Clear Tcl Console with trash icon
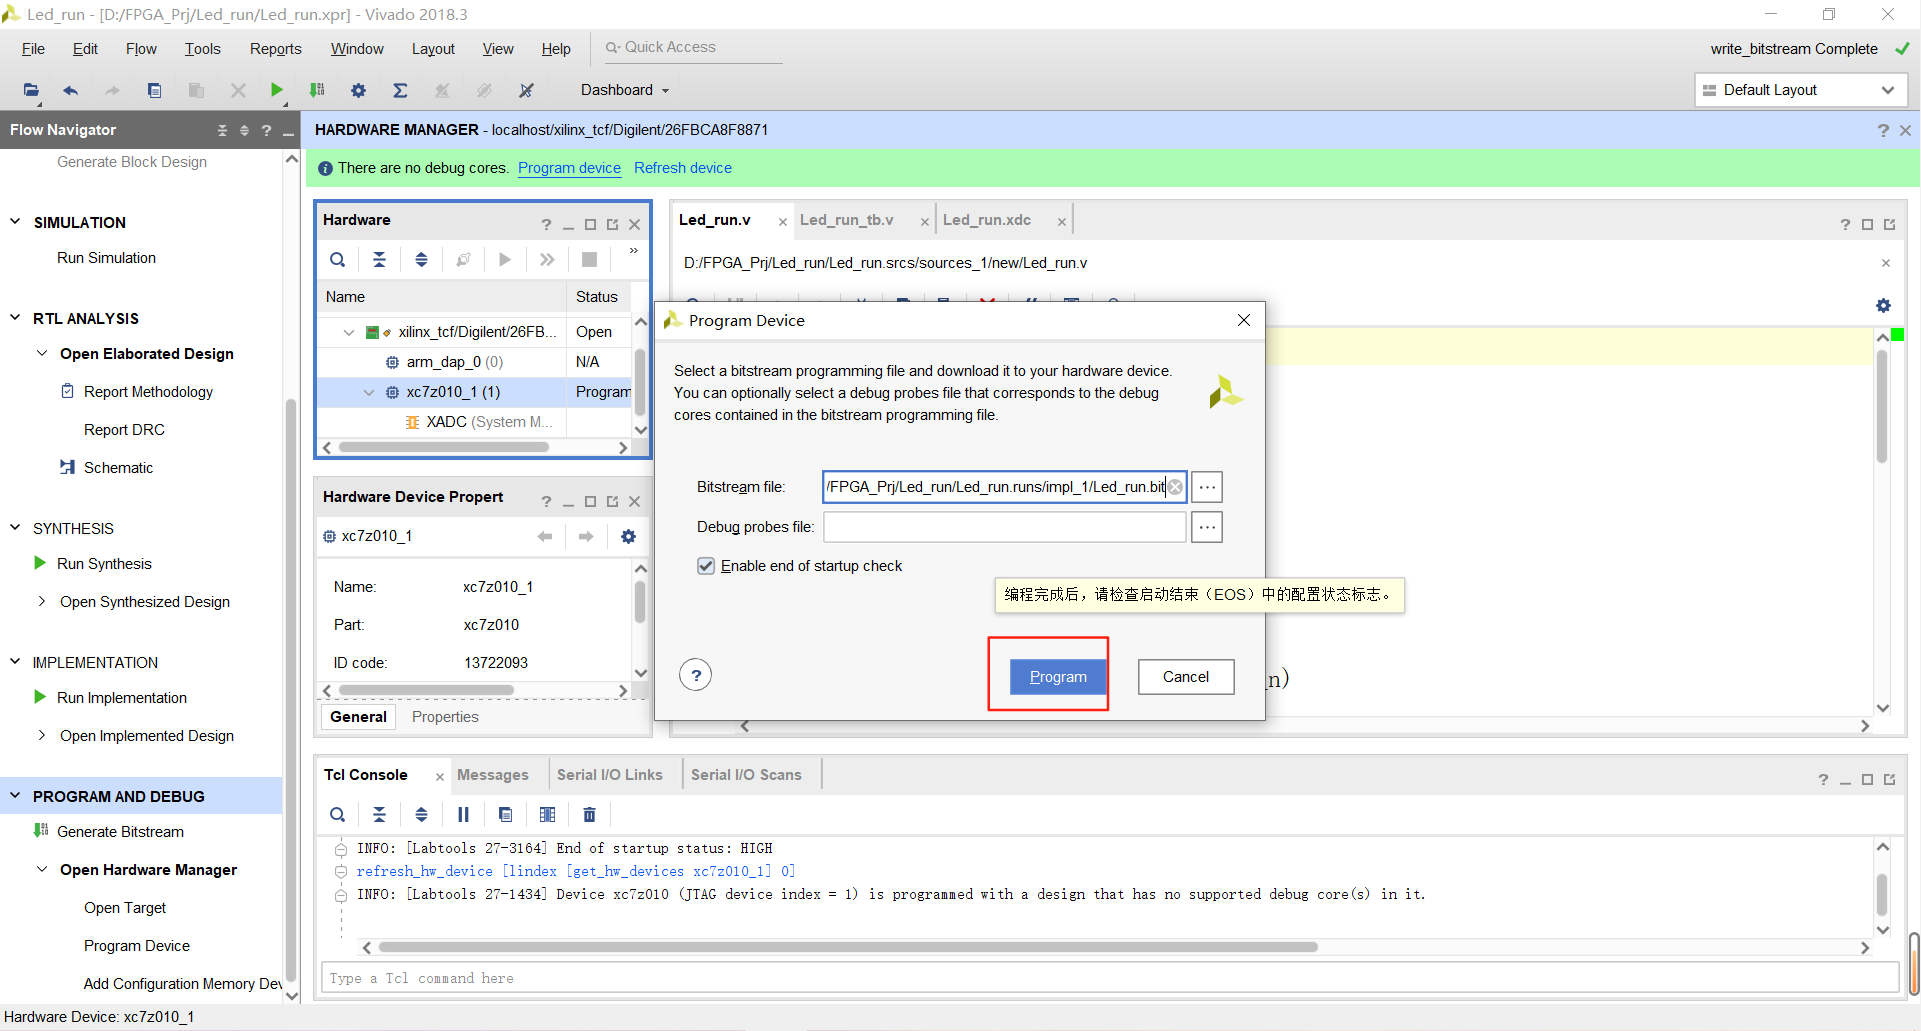Image resolution: width=1921 pixels, height=1031 pixels. pyautogui.click(x=589, y=815)
